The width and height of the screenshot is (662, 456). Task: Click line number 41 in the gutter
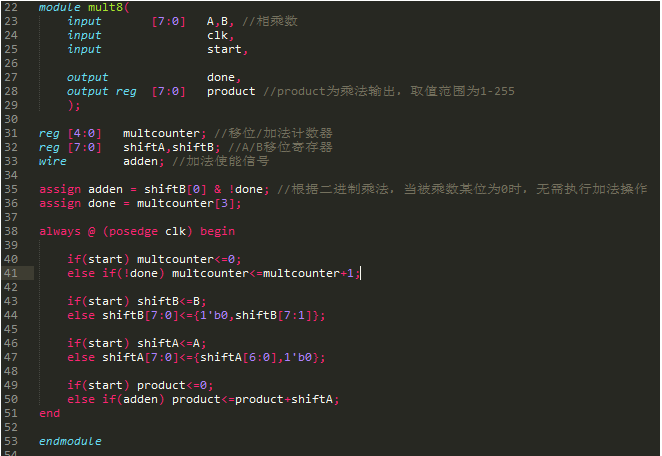[x=12, y=273]
